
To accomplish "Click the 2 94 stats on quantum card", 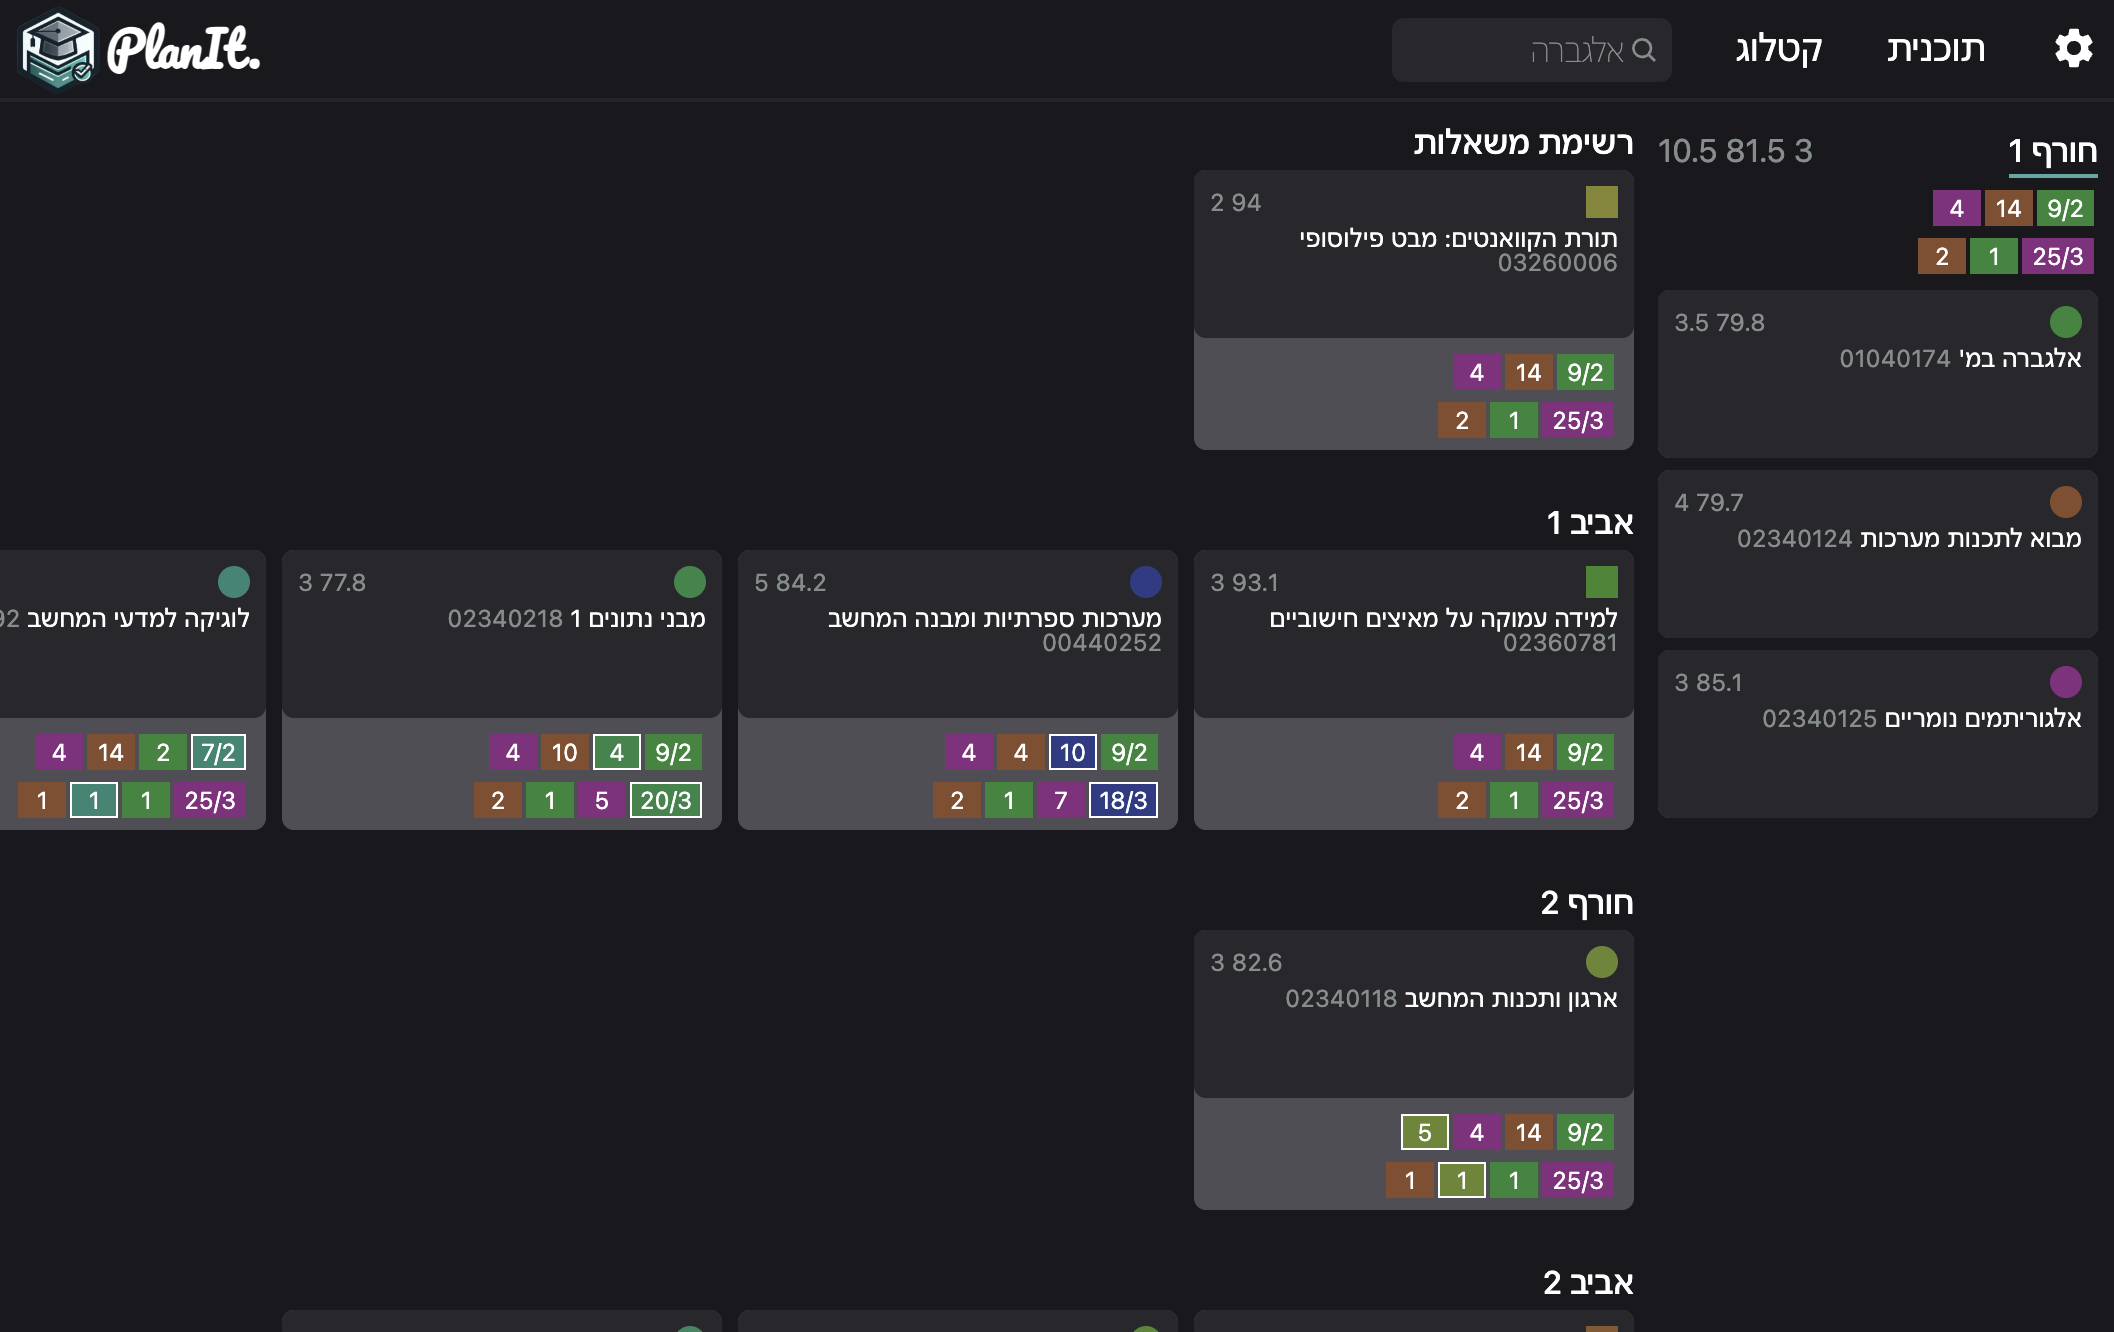I will tap(1236, 202).
